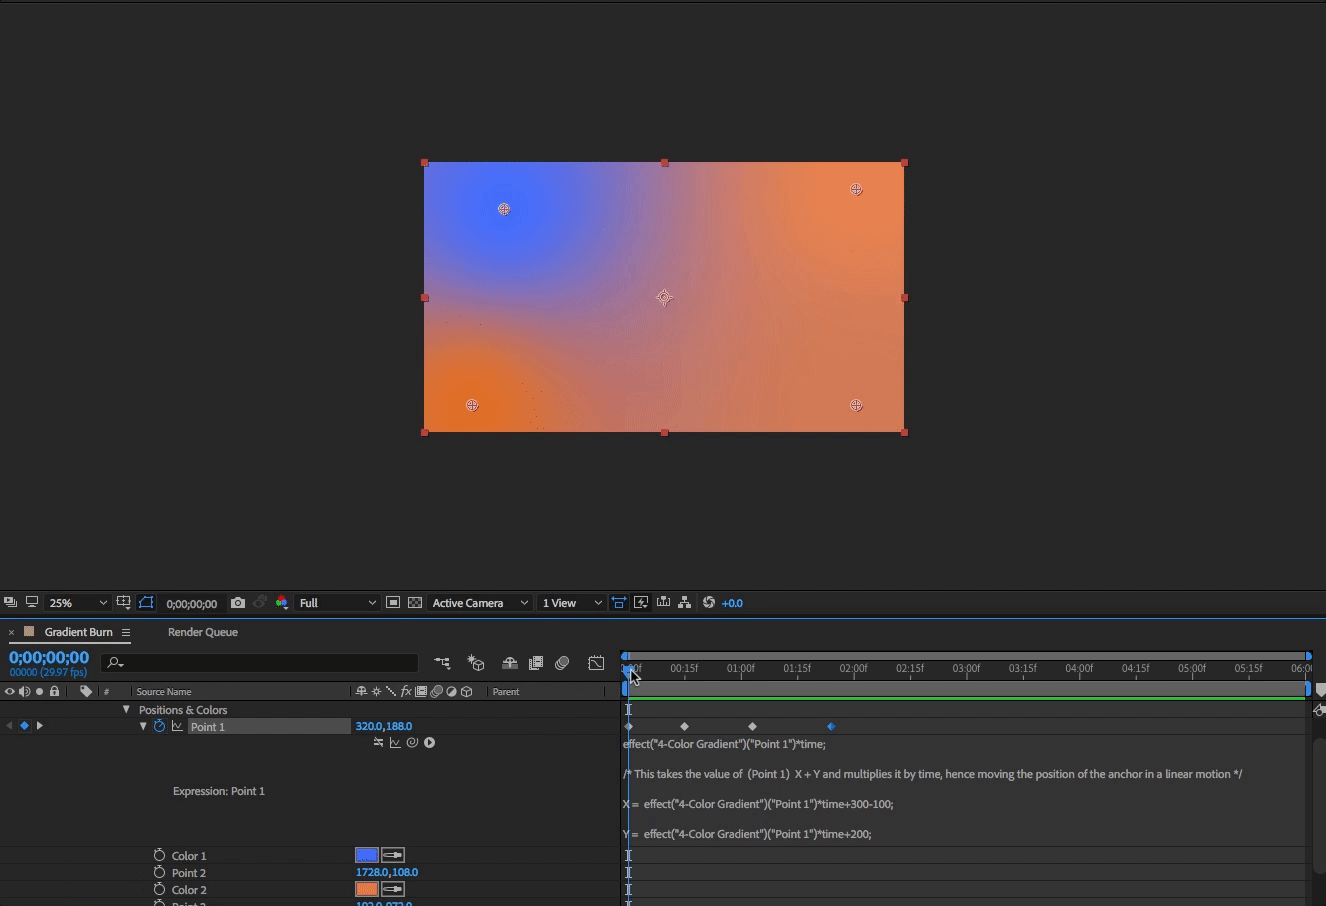Click the +0.0 exposure value
The height and width of the screenshot is (906, 1326).
tap(732, 603)
